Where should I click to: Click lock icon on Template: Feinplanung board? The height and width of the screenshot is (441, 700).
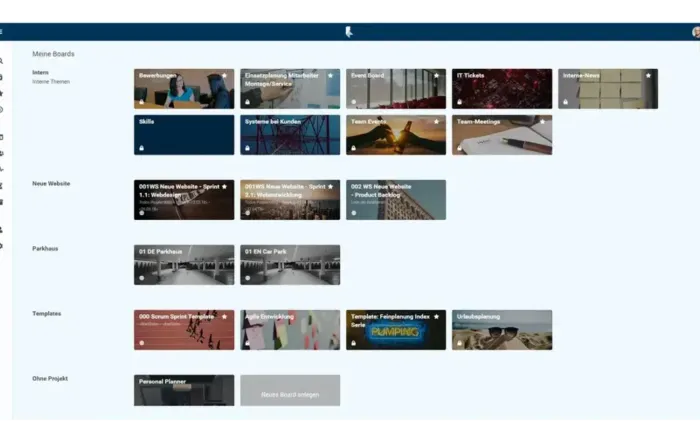click(x=354, y=343)
